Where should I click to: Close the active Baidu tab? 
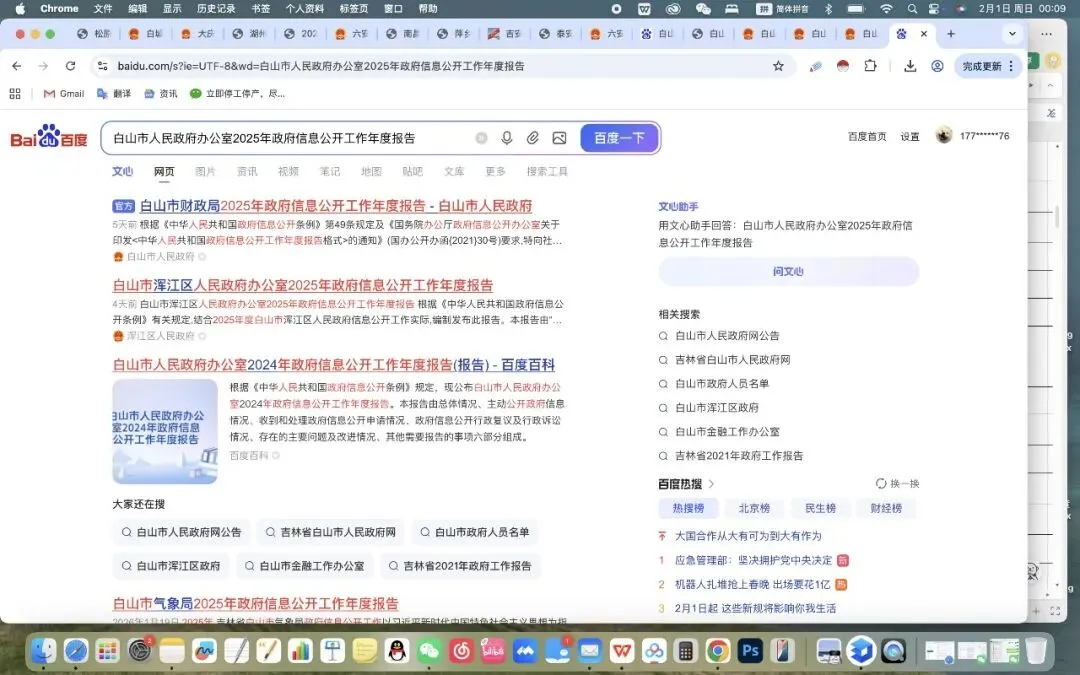click(x=924, y=34)
